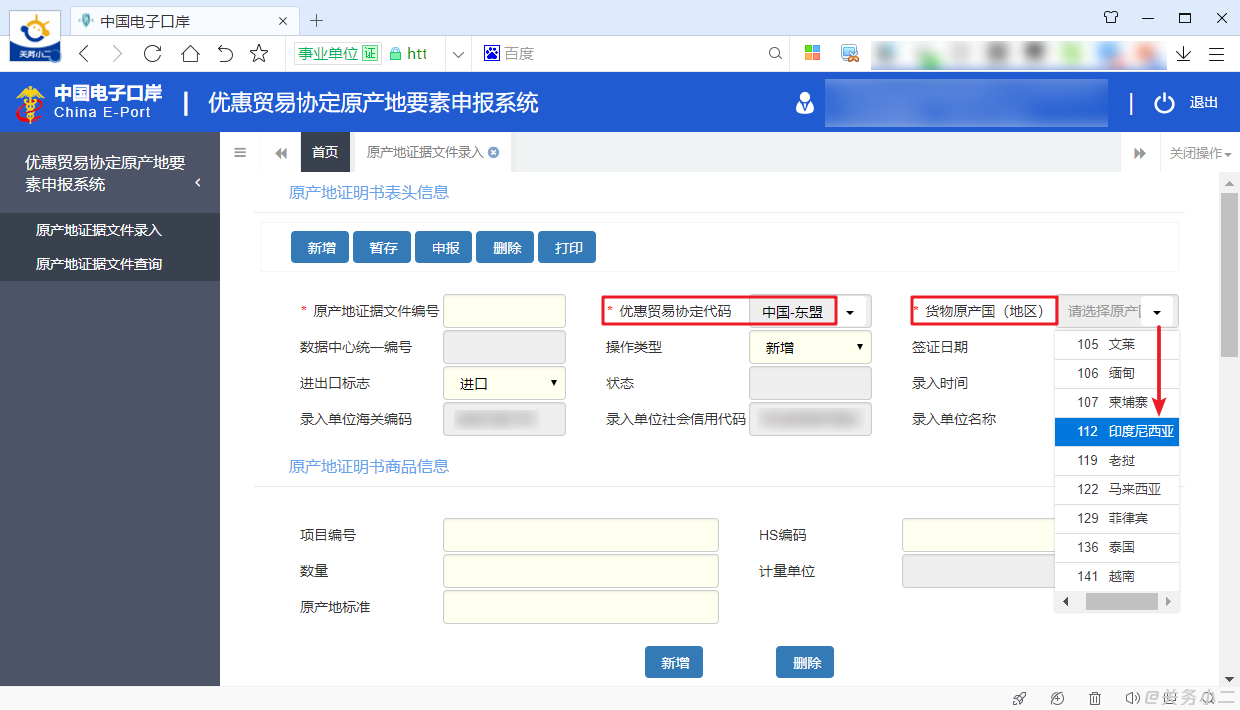
Task: Expand the address bar dropdown arrow
Action: [458, 54]
